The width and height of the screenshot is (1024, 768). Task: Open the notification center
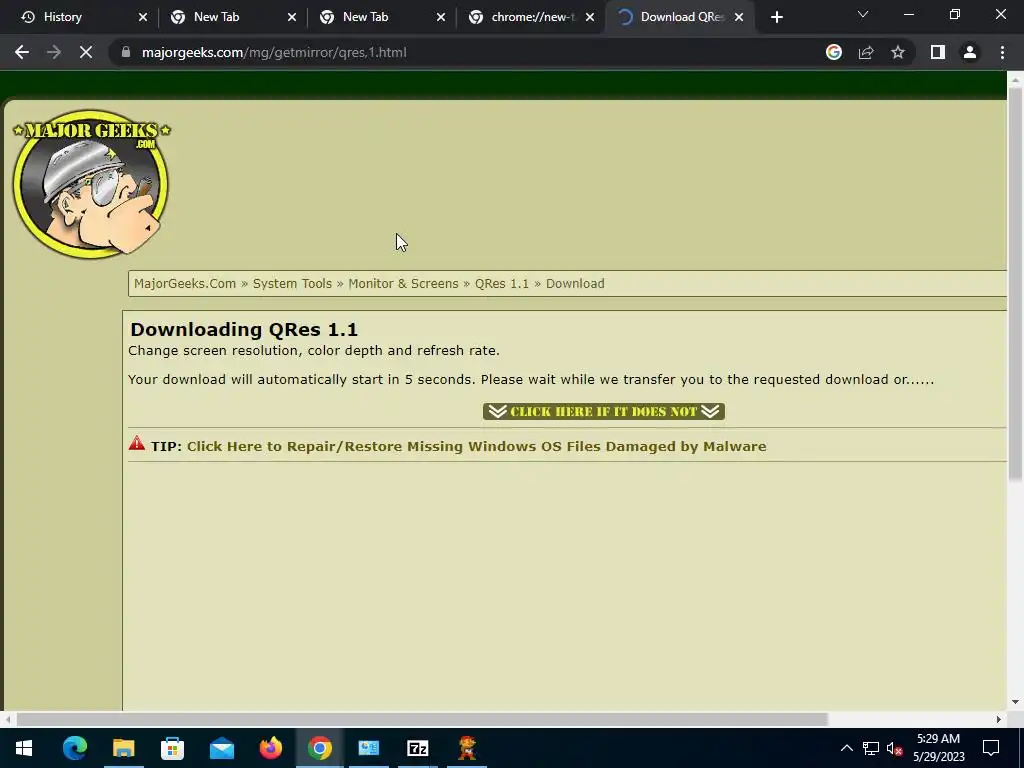click(x=991, y=748)
